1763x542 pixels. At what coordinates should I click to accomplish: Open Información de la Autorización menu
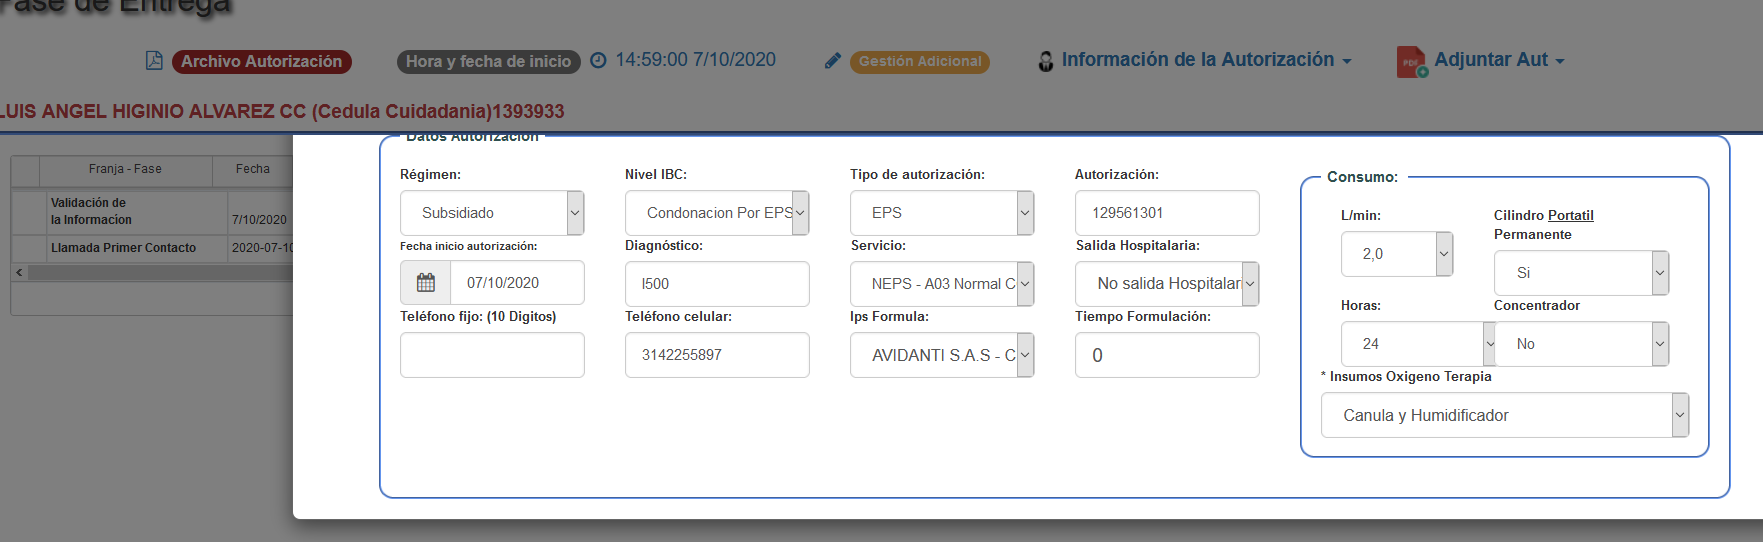click(1206, 60)
